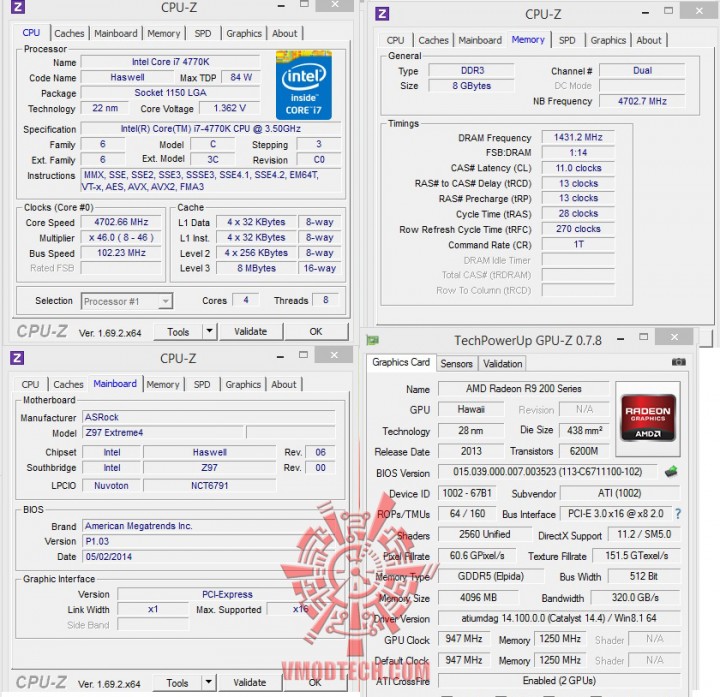Open About tab in the Mainboard window
Viewport: 720px width, 697px height.
(284, 384)
